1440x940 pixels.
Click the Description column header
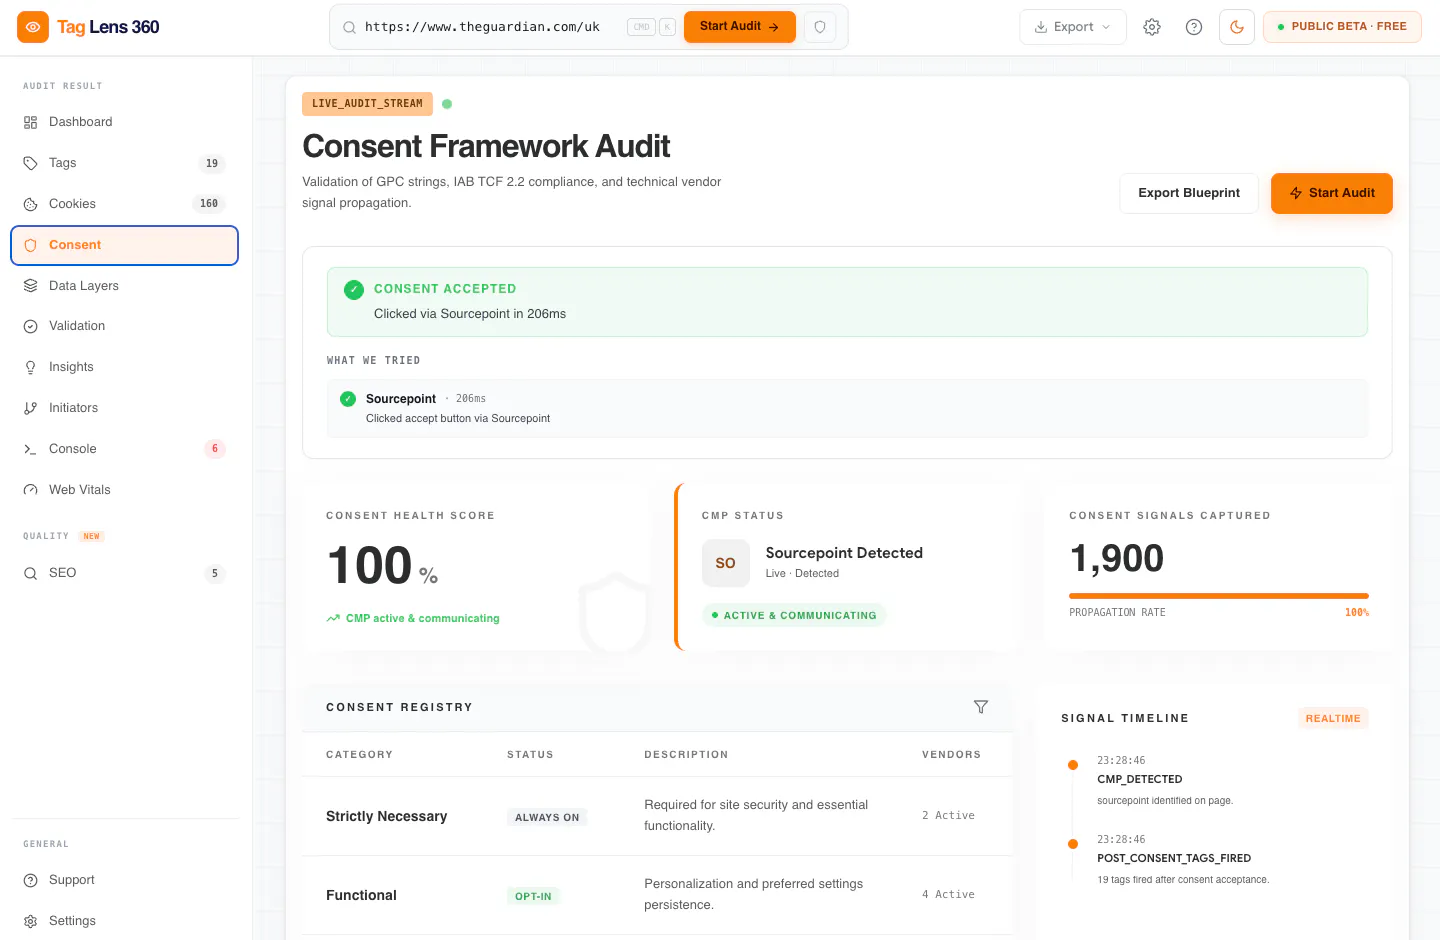[x=686, y=755]
